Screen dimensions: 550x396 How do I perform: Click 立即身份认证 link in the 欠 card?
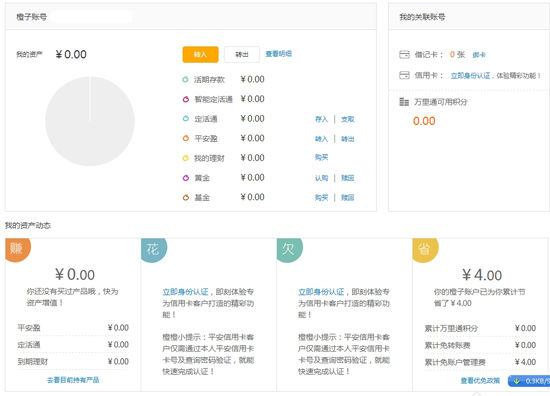tap(321, 292)
